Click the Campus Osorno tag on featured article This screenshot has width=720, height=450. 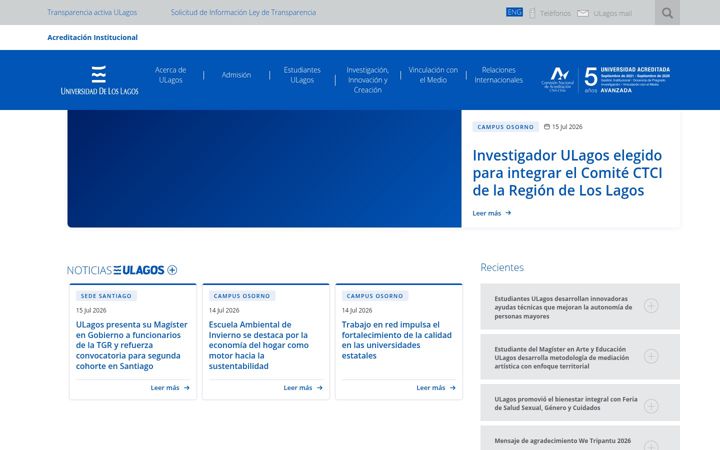pos(506,127)
